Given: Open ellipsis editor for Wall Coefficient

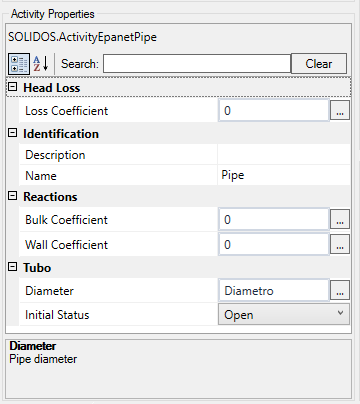Looking at the screenshot, I should click(x=340, y=244).
